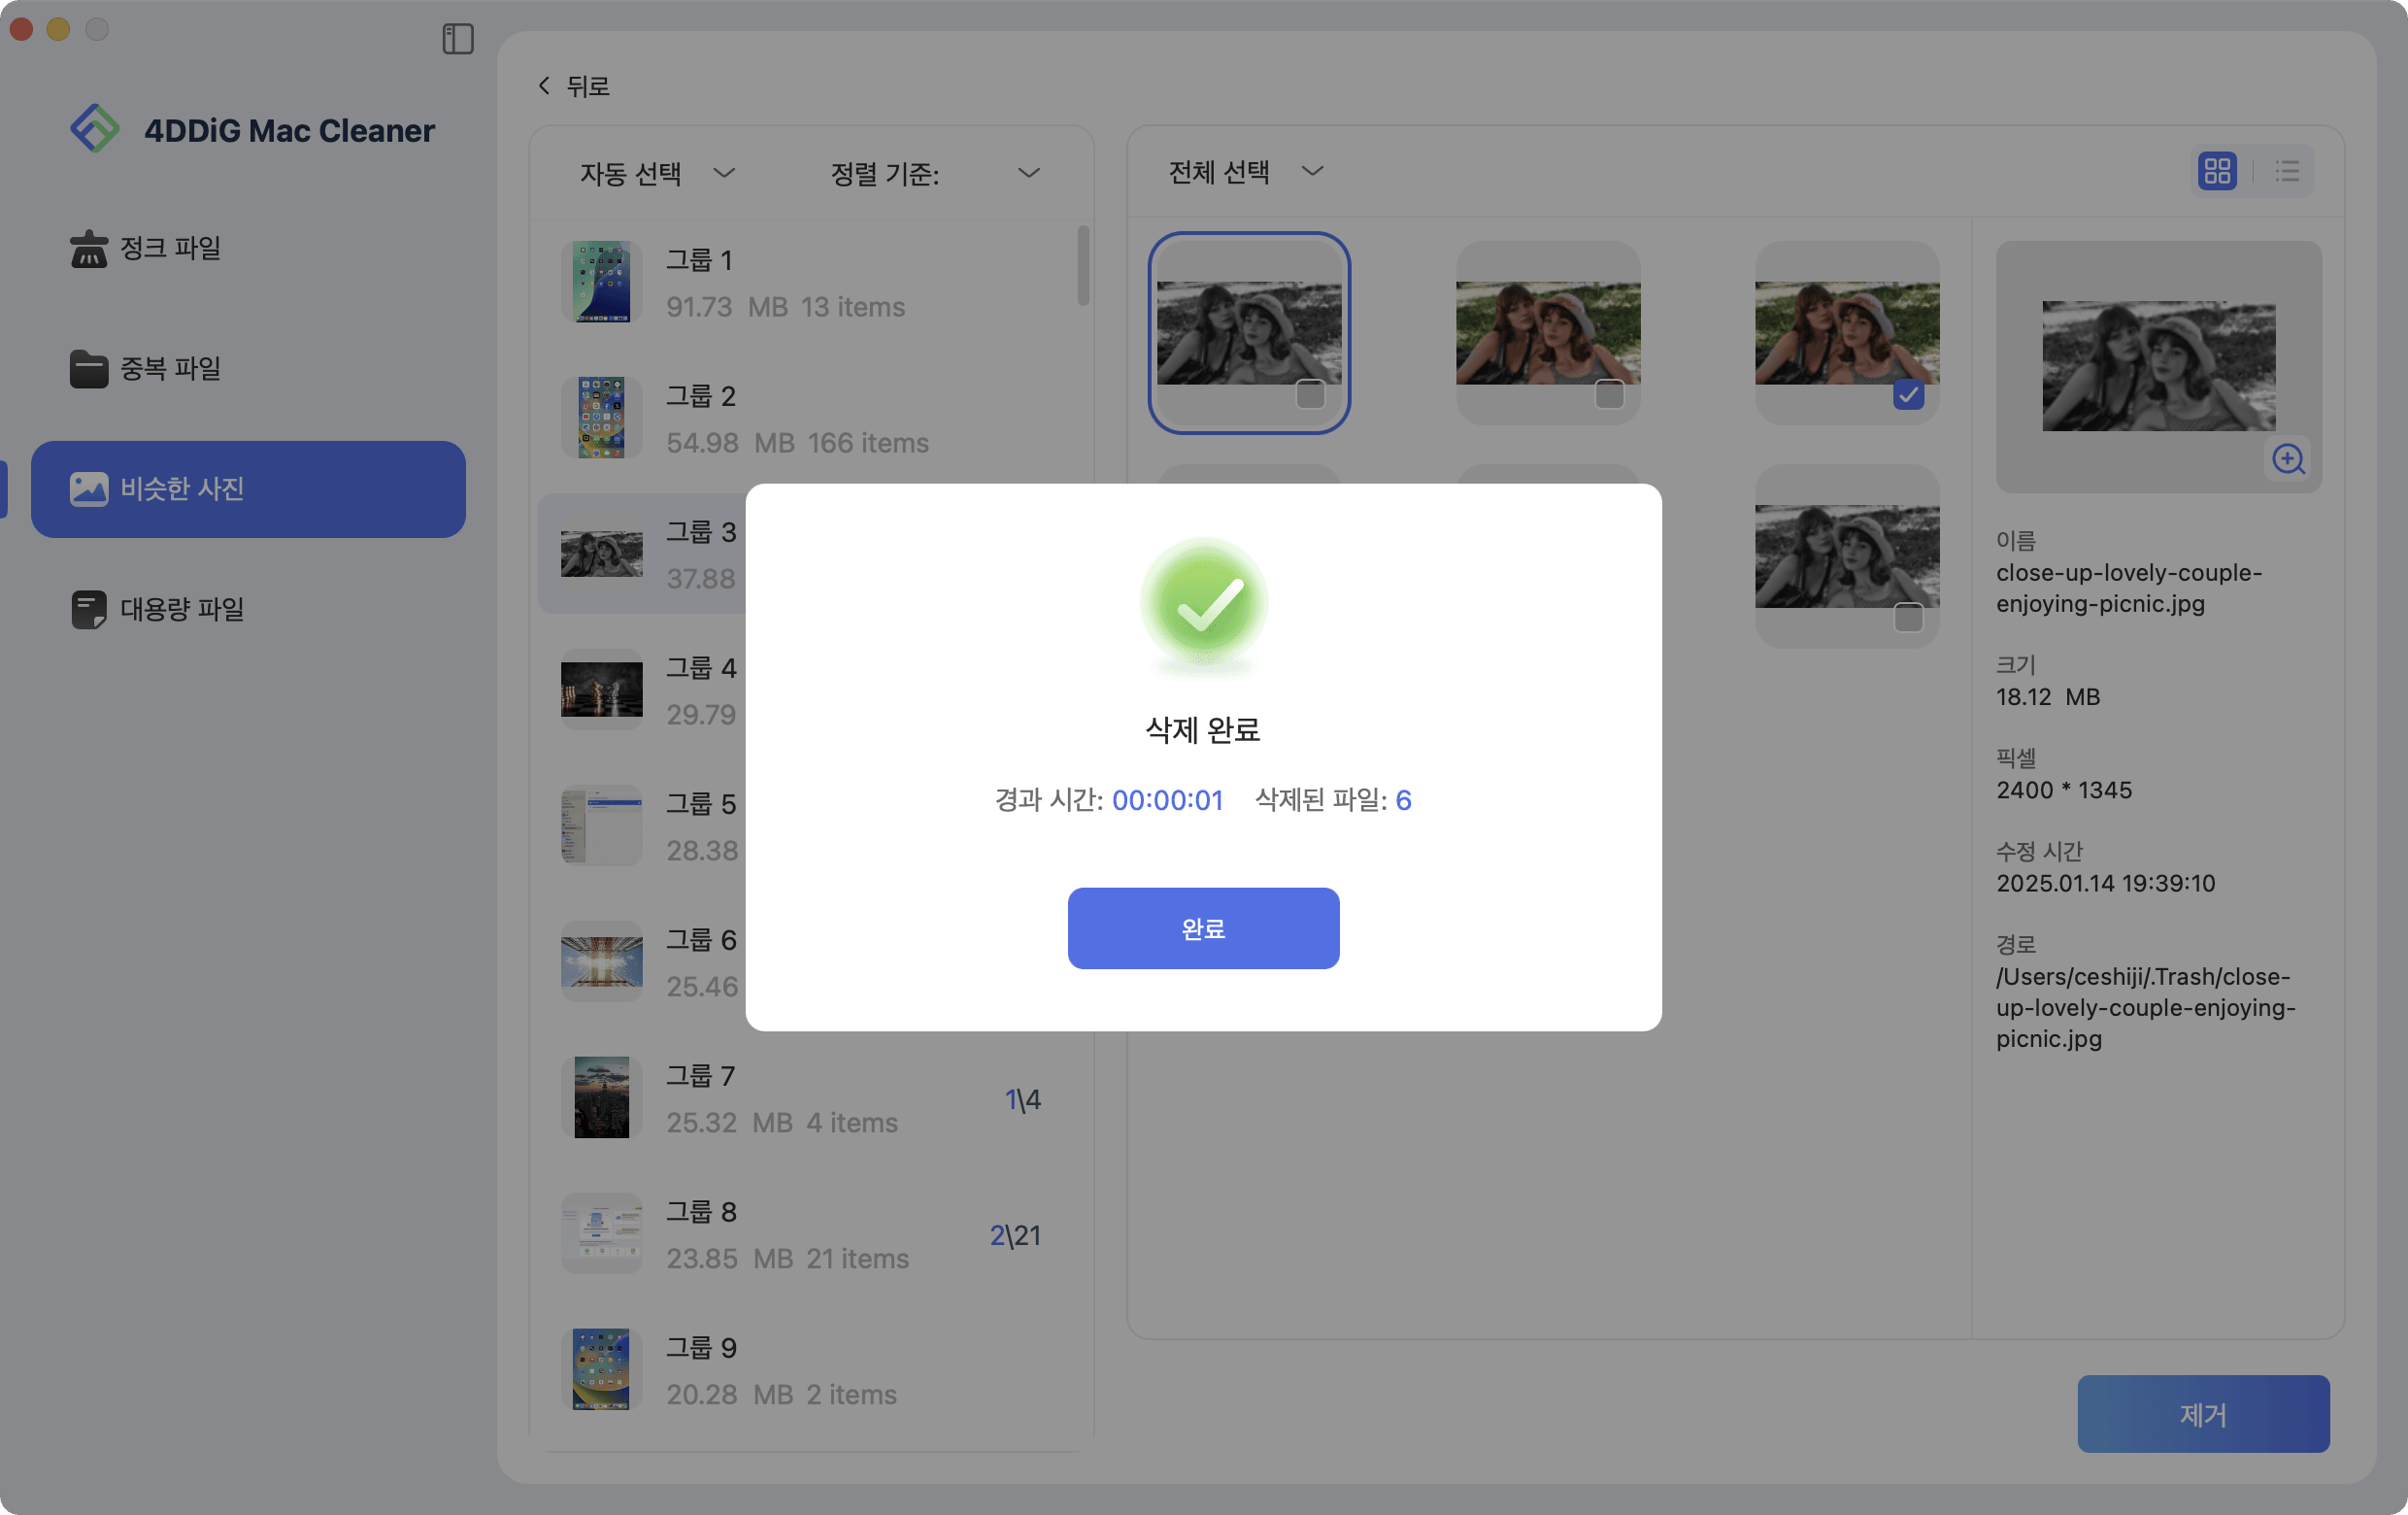Select the 그룹 7 thumbnail
This screenshot has height=1515, width=2408.
(x=601, y=1097)
